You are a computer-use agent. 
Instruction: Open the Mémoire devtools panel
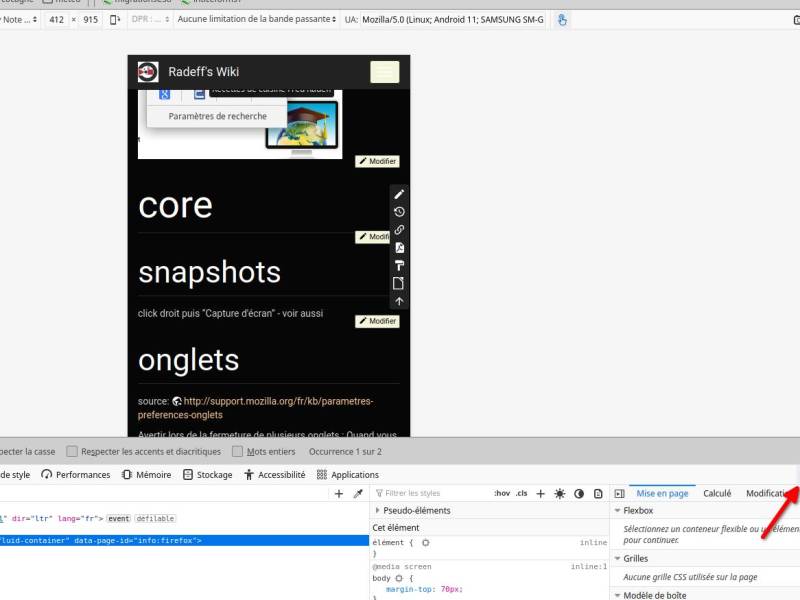(146, 474)
